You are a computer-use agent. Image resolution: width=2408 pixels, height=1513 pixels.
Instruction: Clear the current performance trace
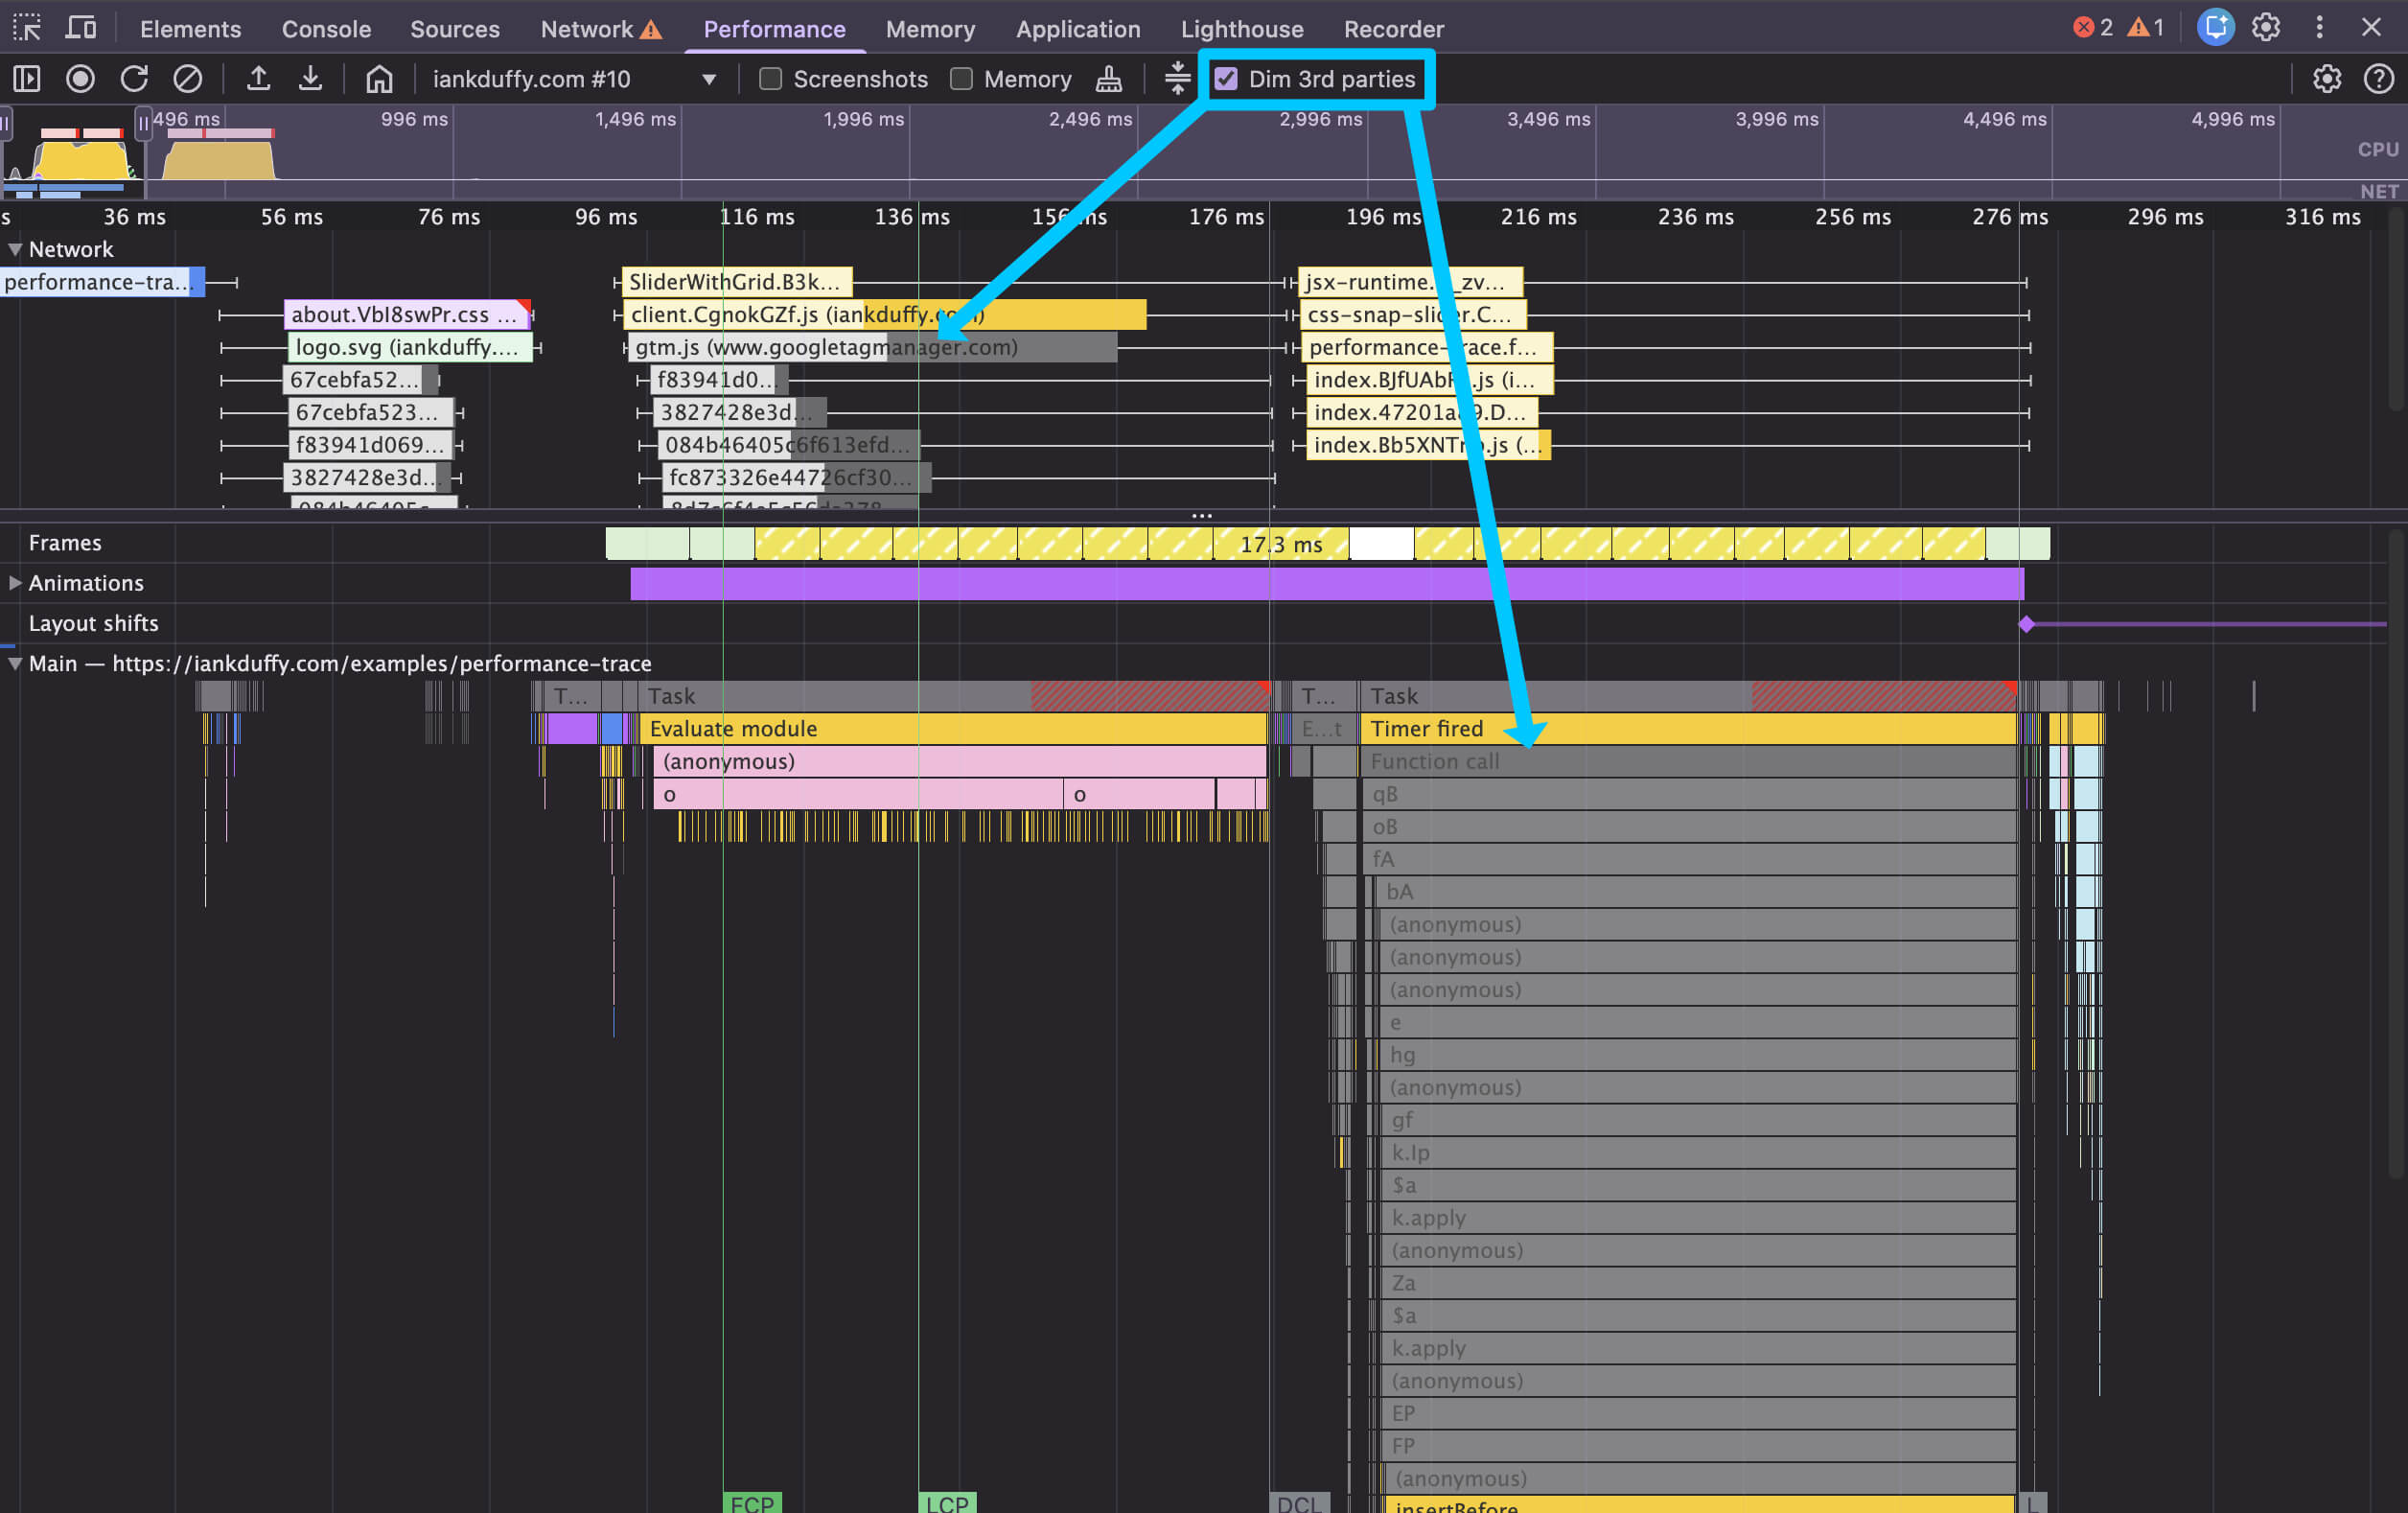(188, 79)
